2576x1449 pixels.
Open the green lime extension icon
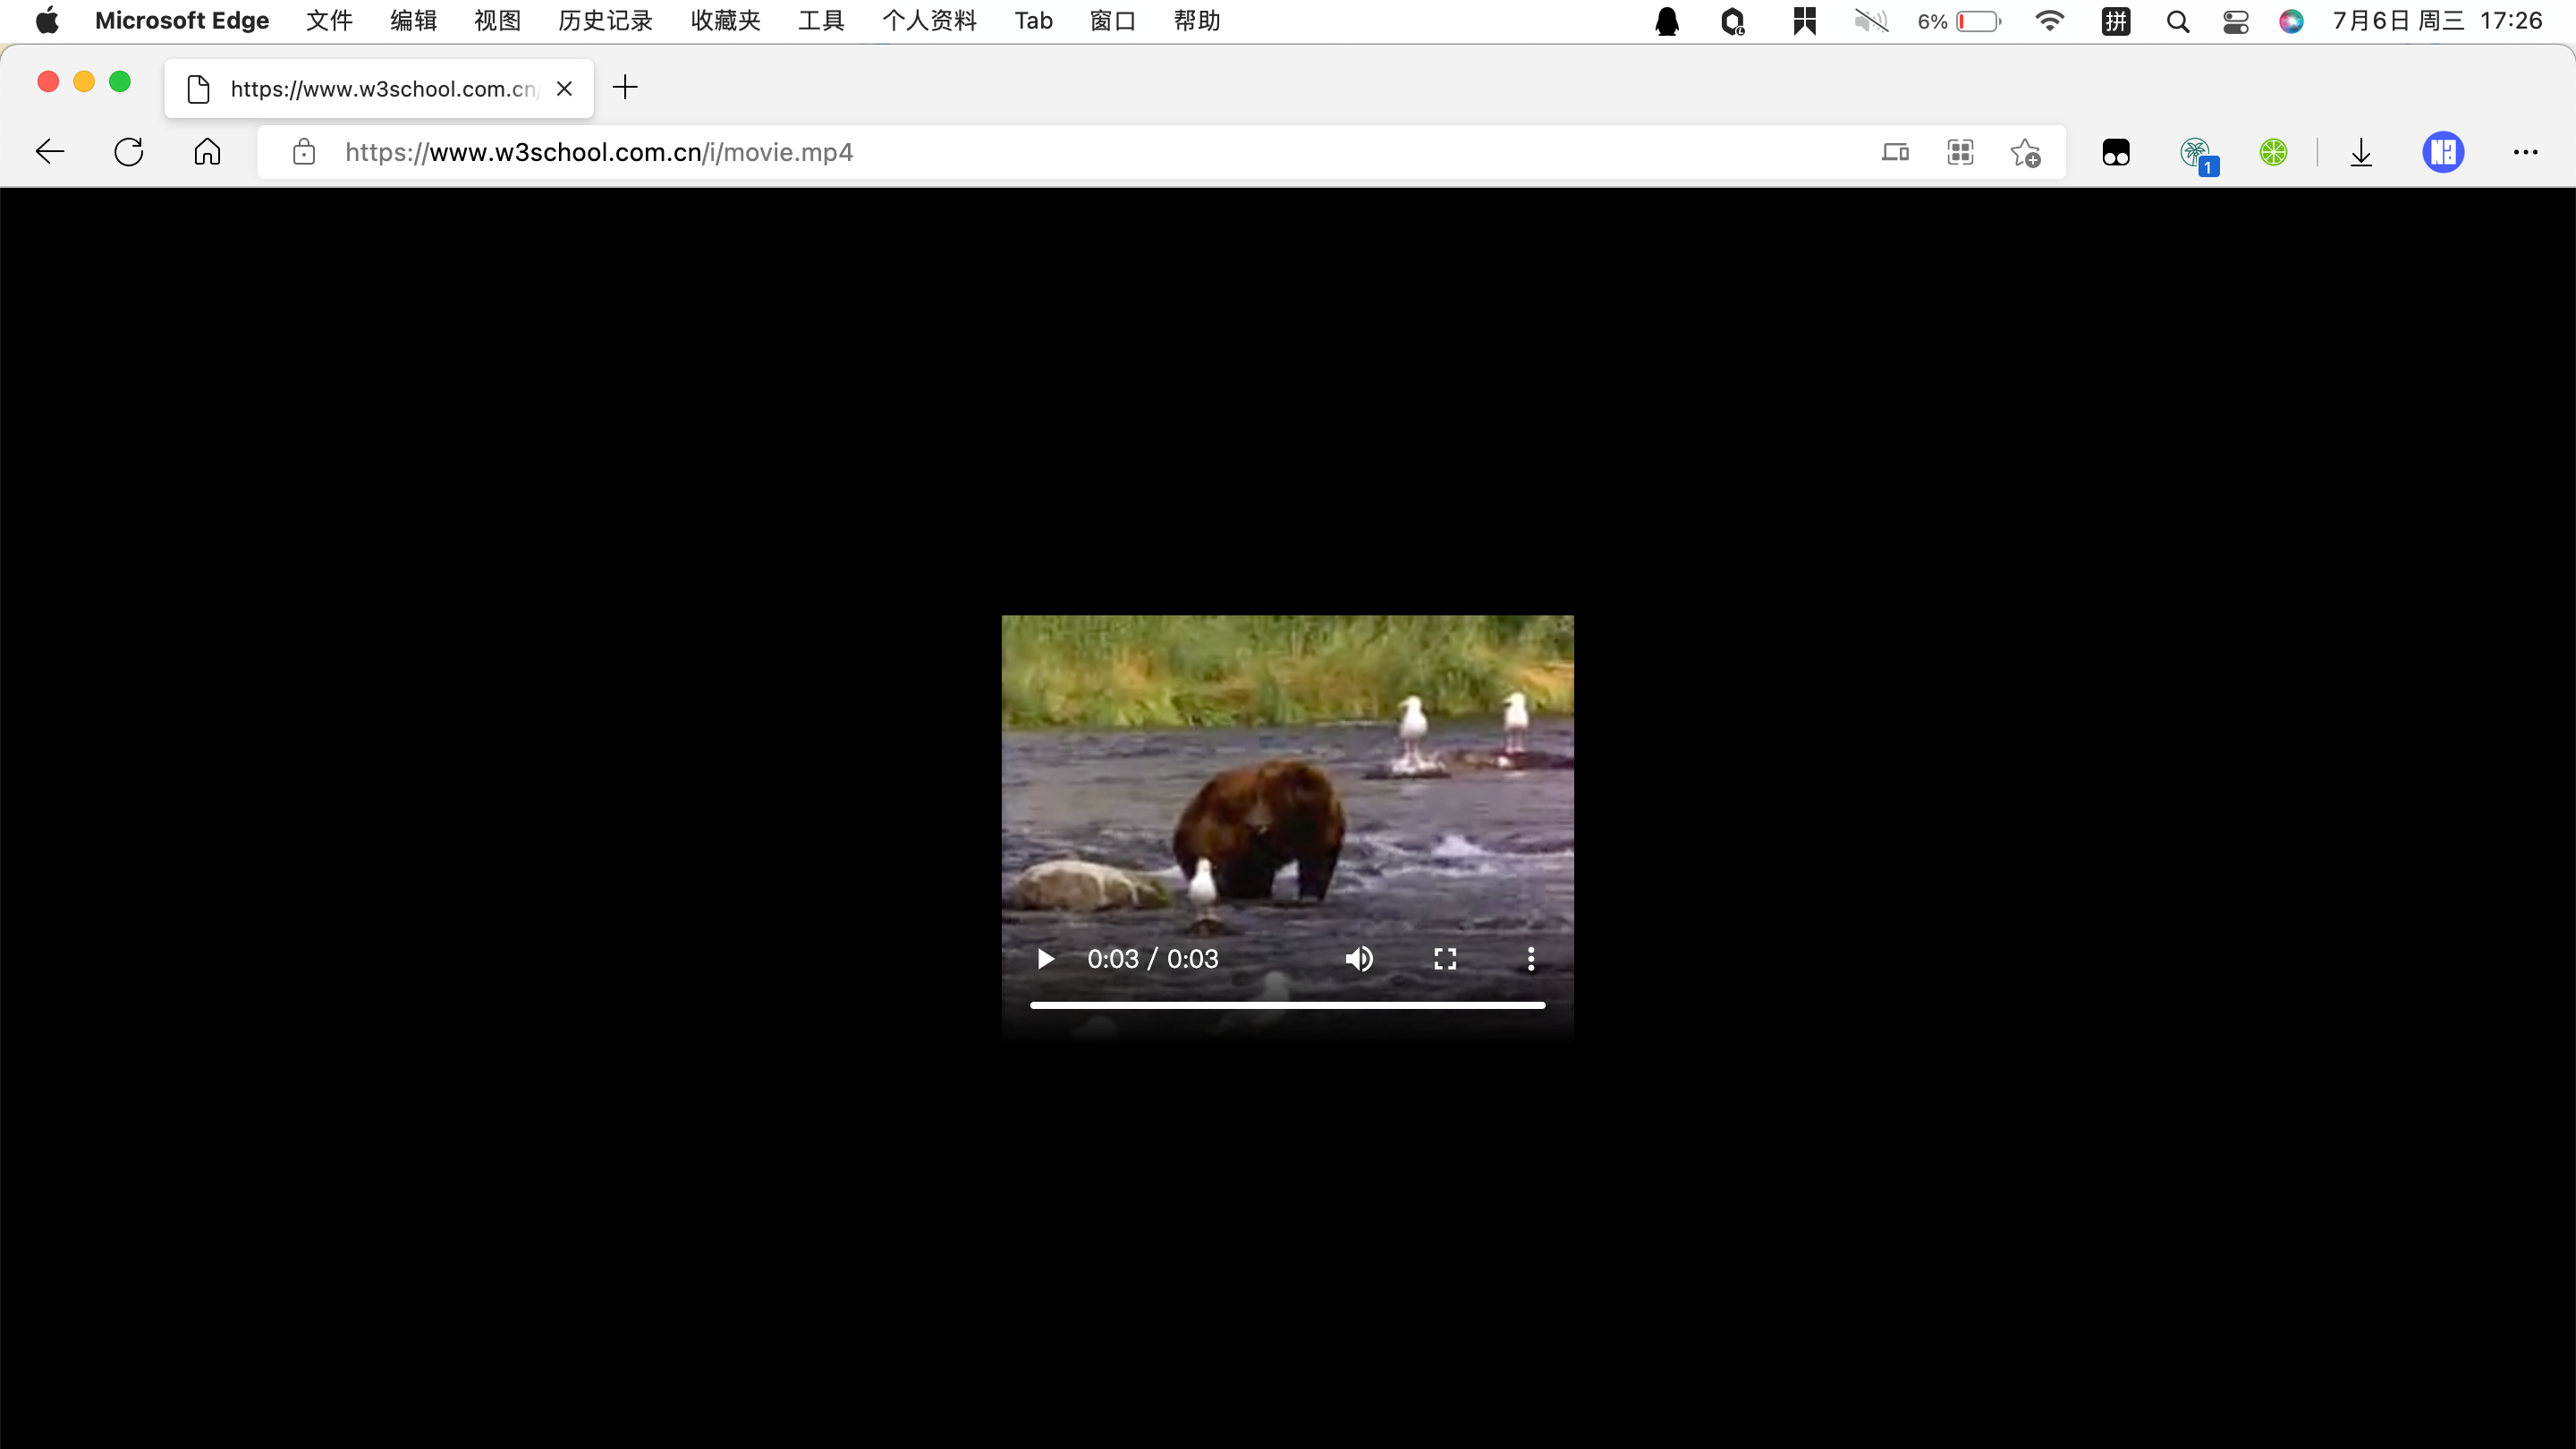[x=2273, y=152]
